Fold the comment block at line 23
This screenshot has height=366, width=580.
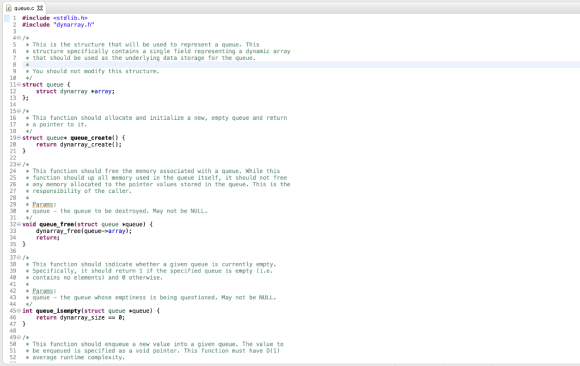pos(19,164)
